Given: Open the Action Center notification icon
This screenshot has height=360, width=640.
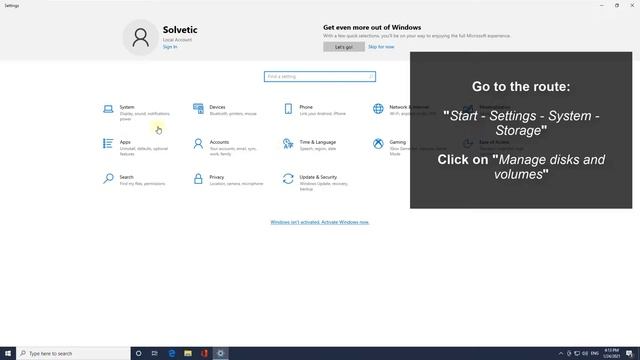Looking at the screenshot, I should (629, 353).
